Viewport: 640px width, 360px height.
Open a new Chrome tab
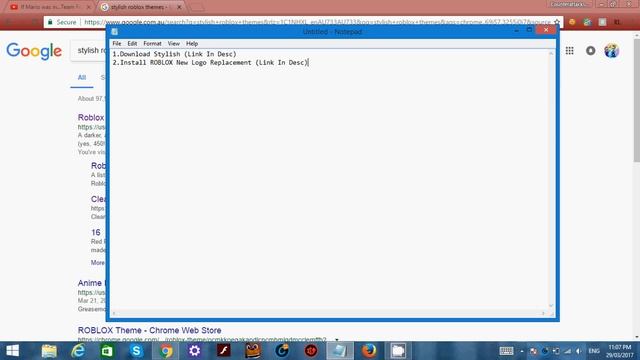click(197, 7)
